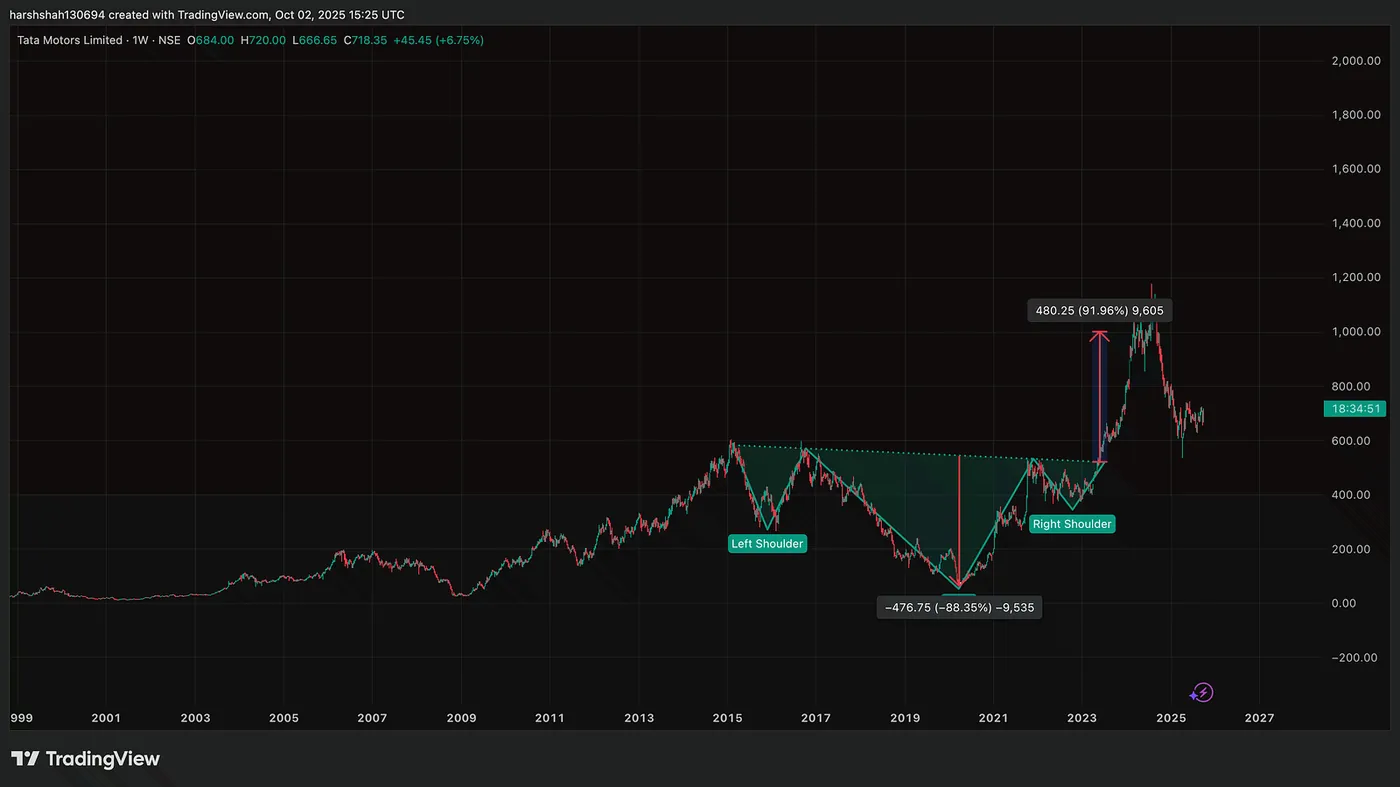The image size is (1400, 787).
Task: Click the 2023 year label on time axis
Action: click(1082, 718)
